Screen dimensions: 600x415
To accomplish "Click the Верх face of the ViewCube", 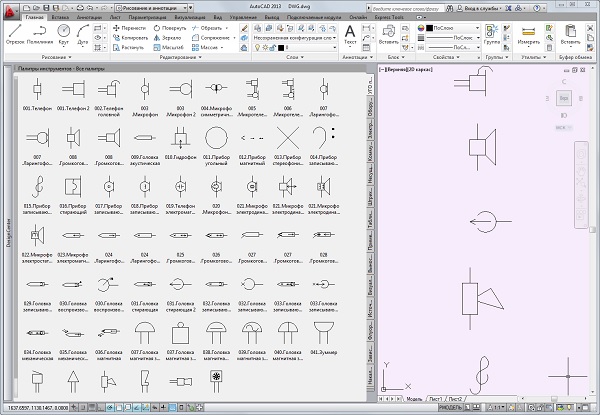I will pos(566,98).
